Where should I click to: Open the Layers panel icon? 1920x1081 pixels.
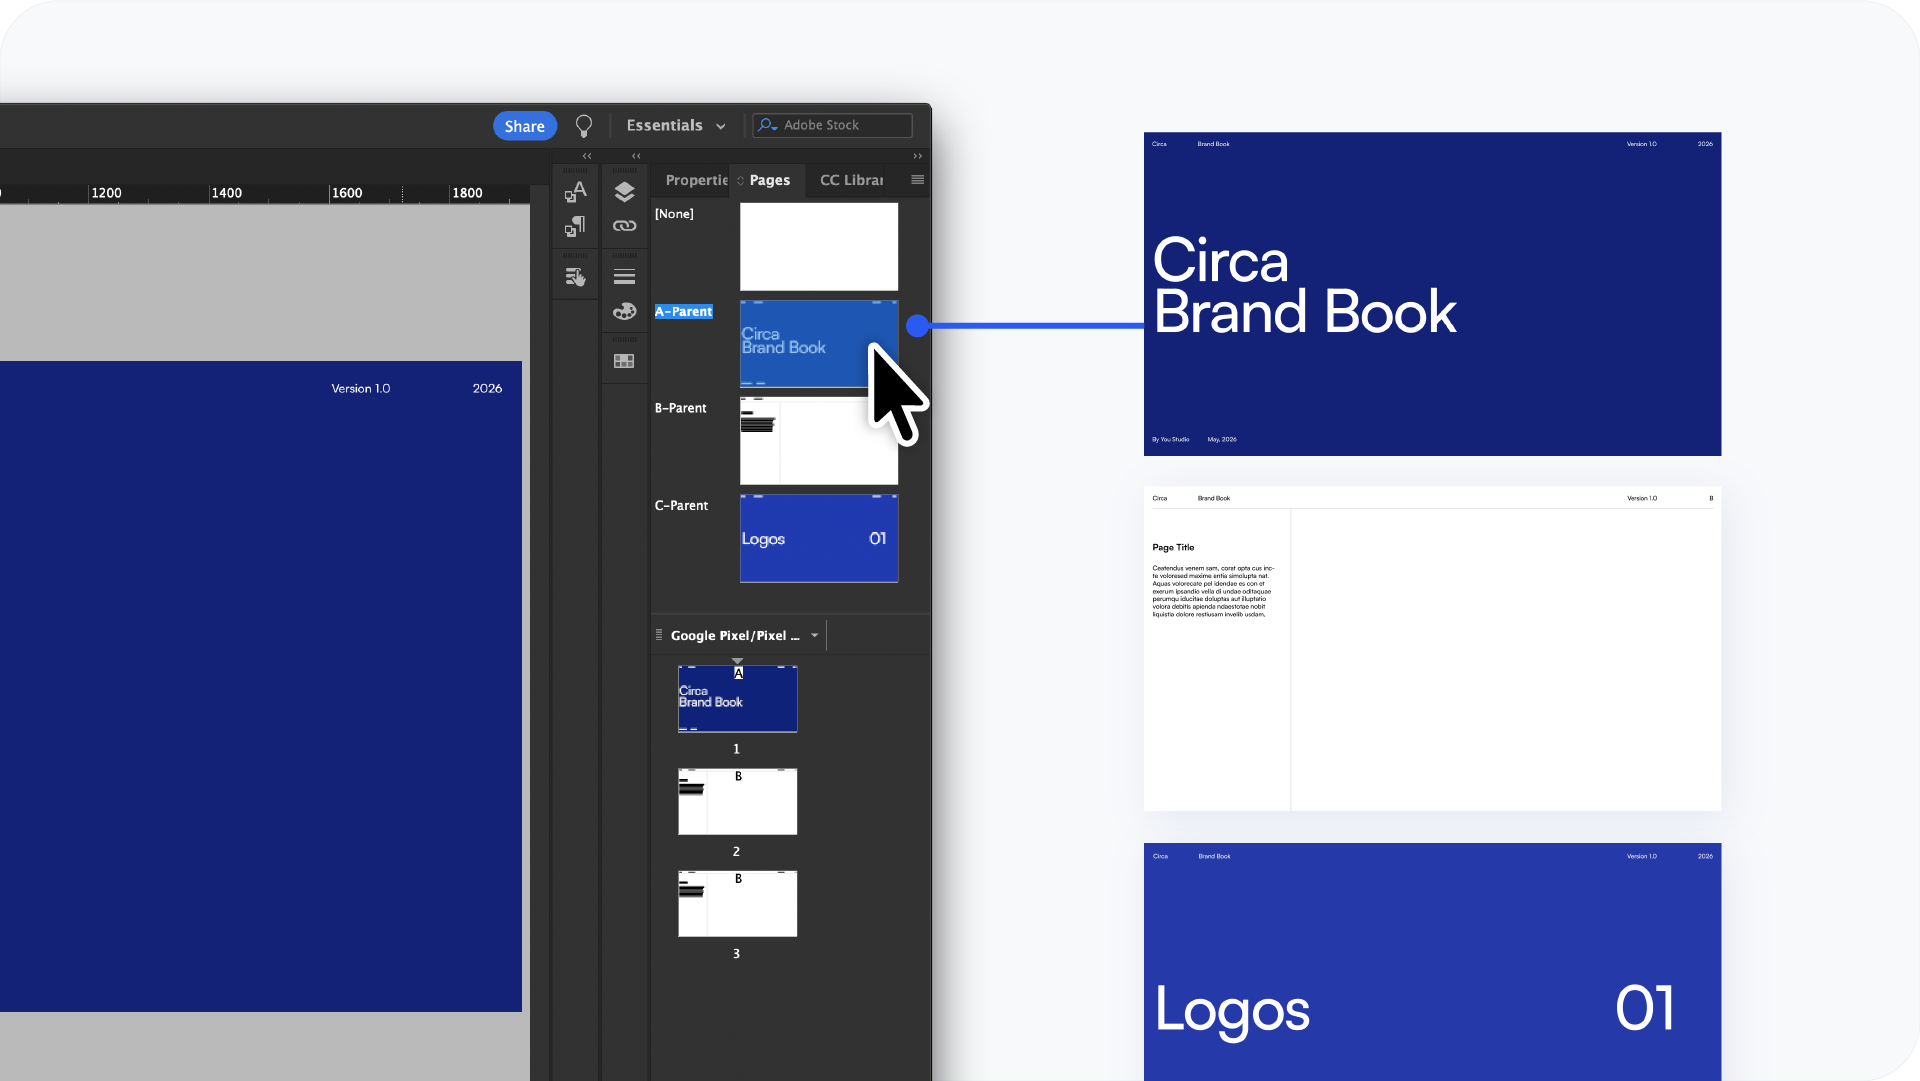[x=624, y=191]
